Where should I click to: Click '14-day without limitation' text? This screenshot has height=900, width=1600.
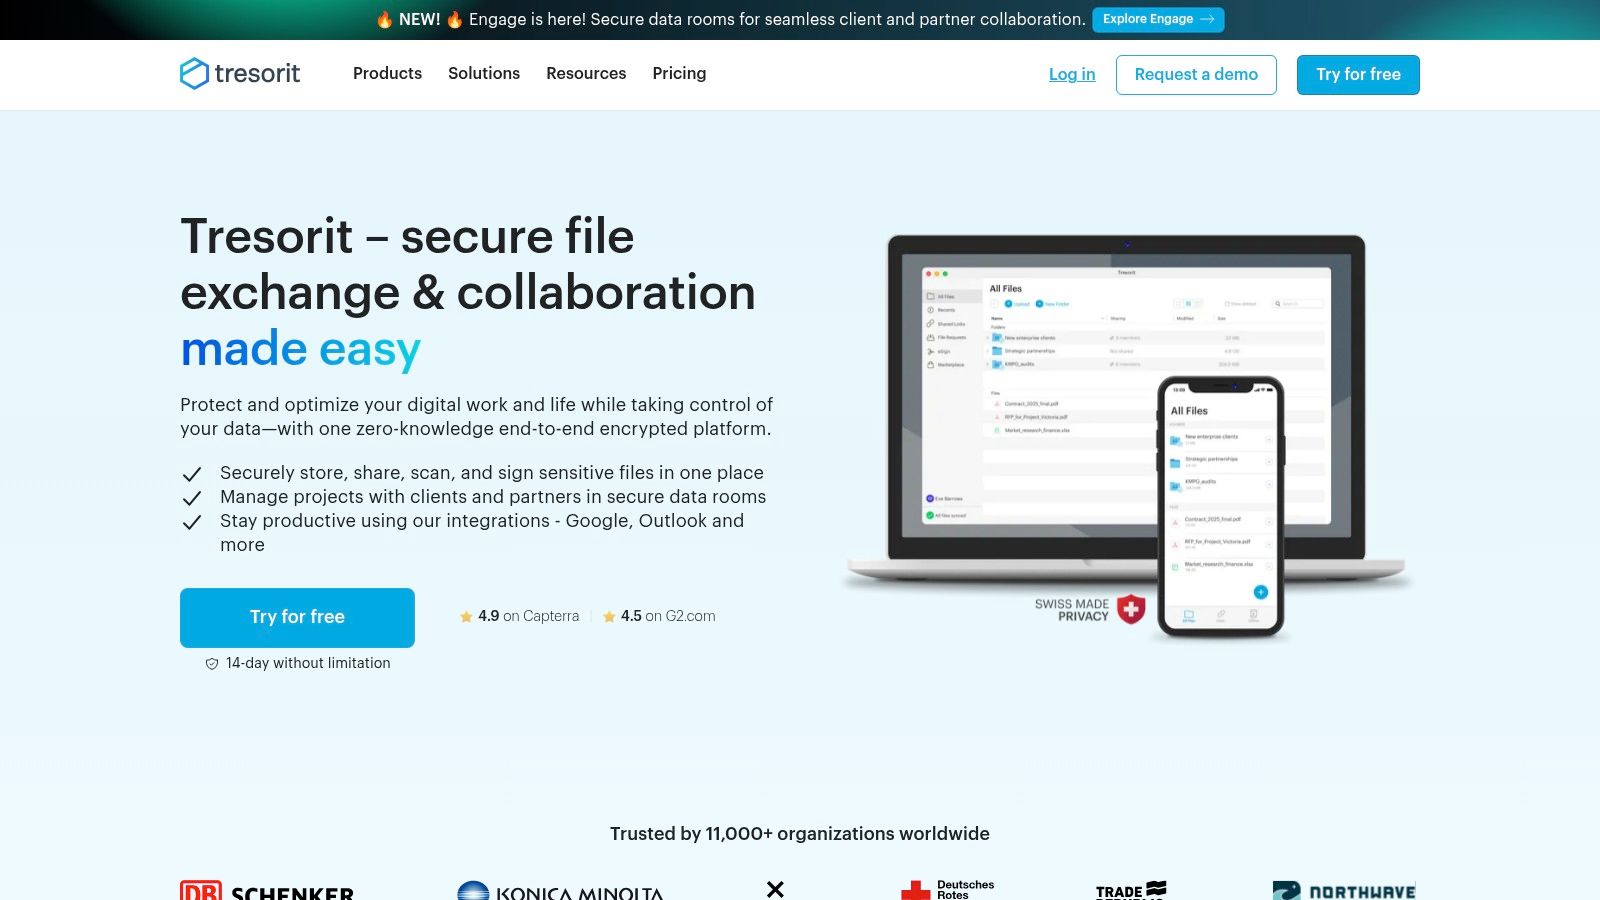click(308, 663)
